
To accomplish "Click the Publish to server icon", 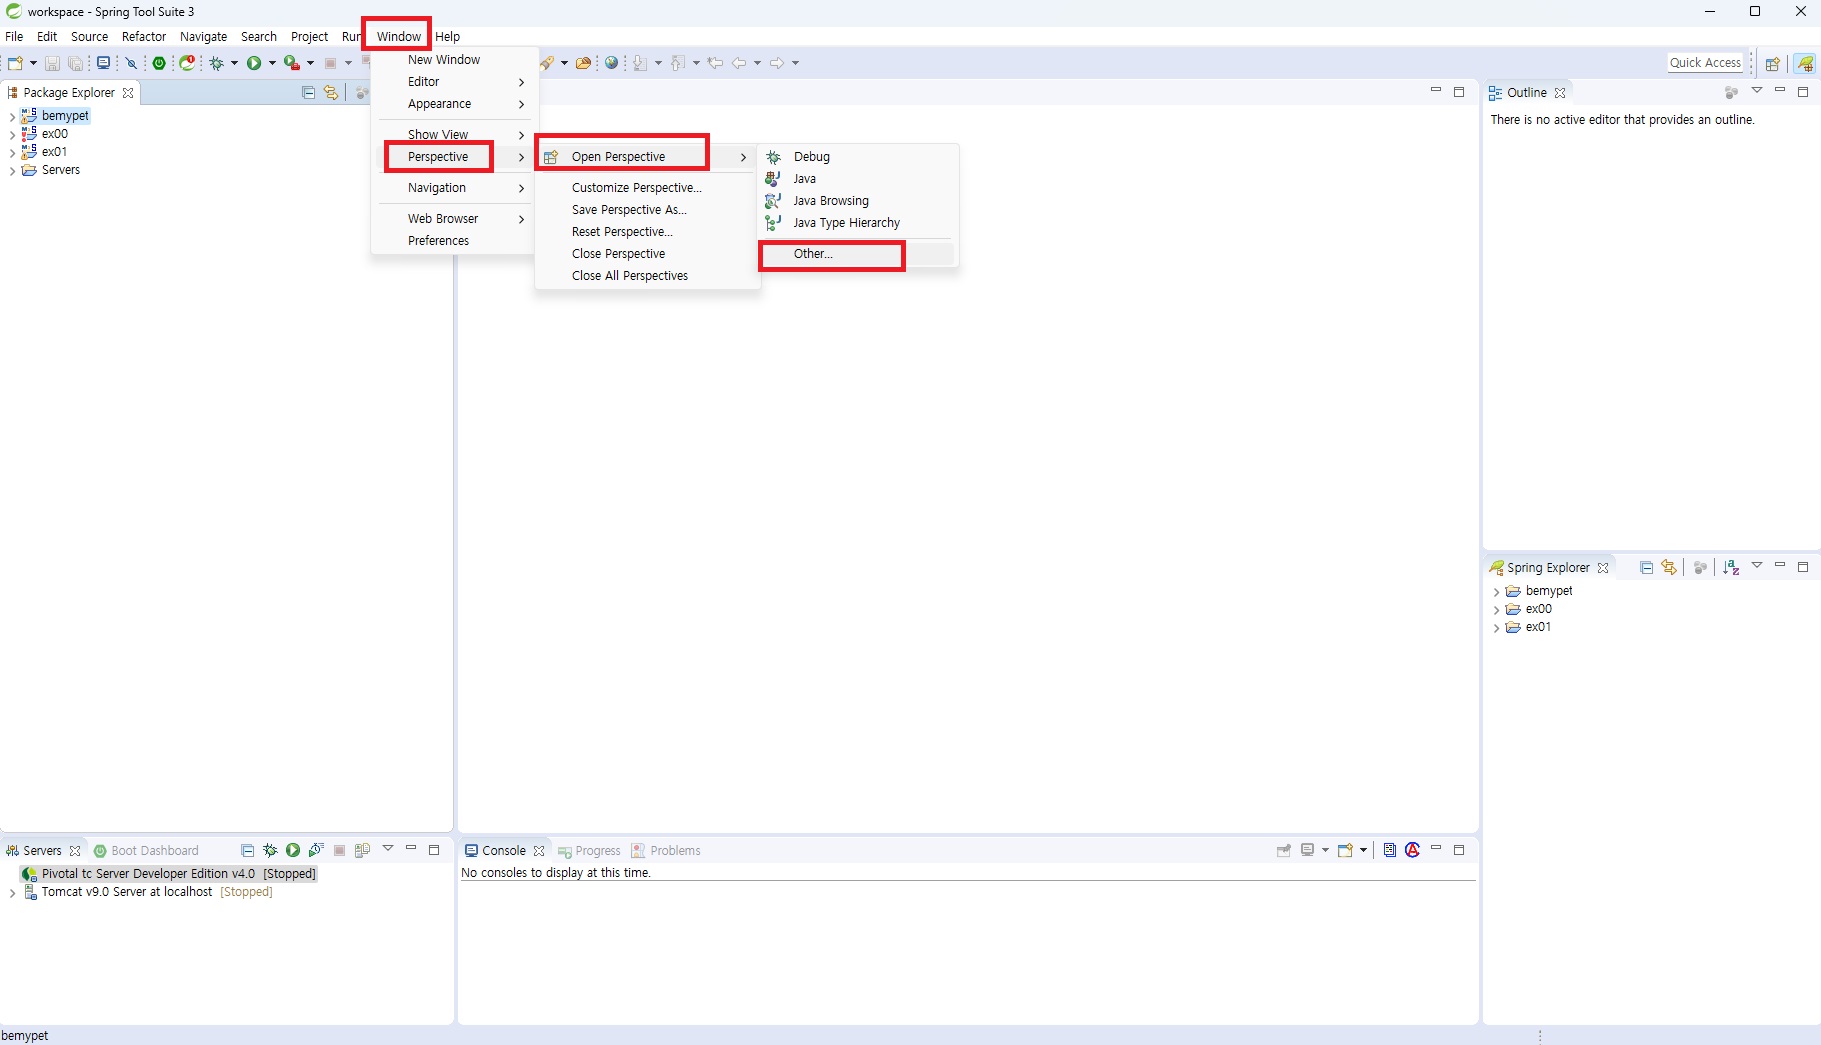I will pos(362,850).
